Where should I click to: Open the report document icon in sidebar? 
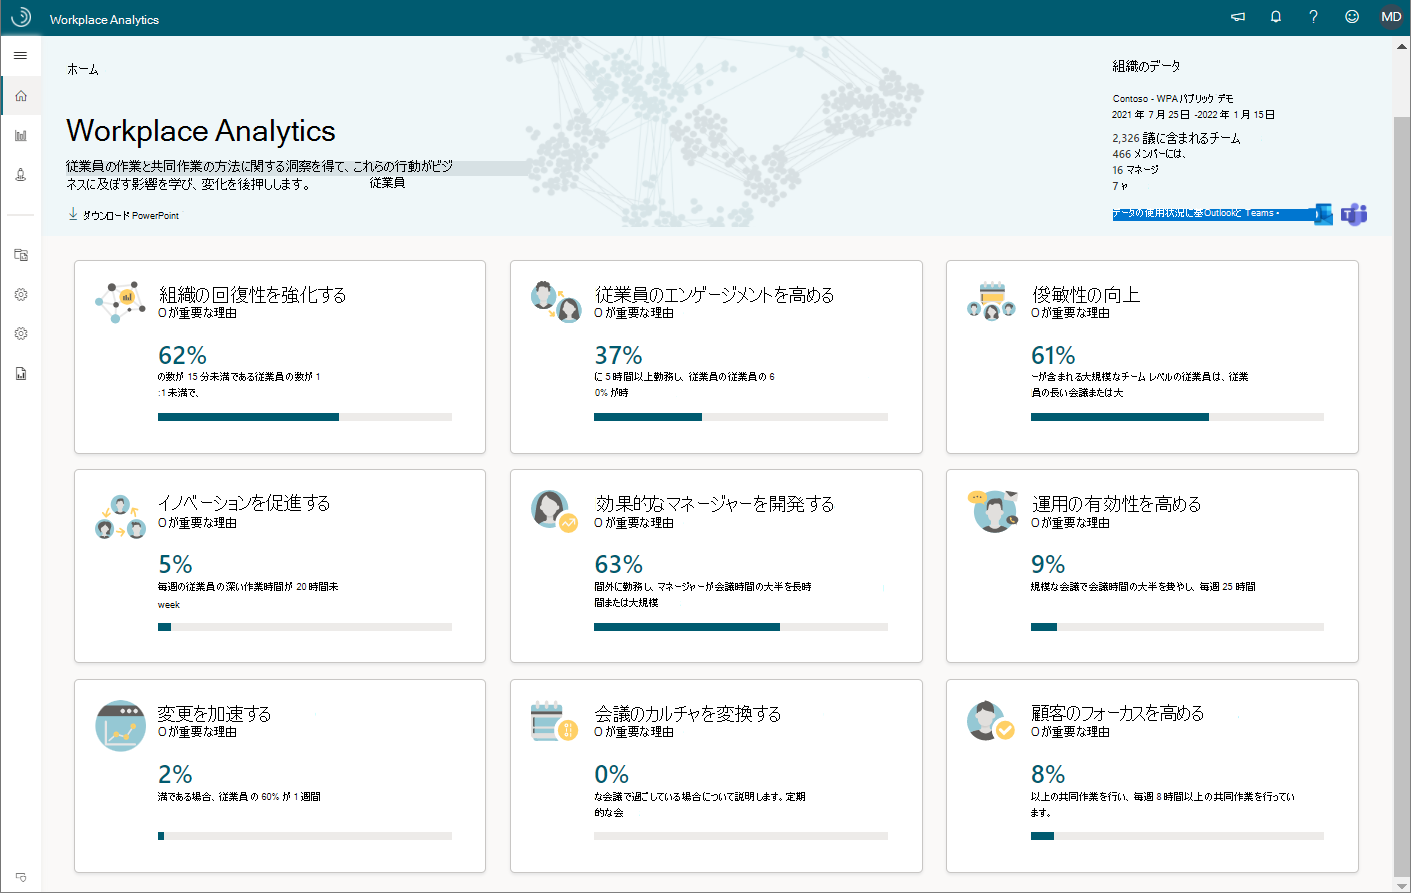(x=21, y=373)
